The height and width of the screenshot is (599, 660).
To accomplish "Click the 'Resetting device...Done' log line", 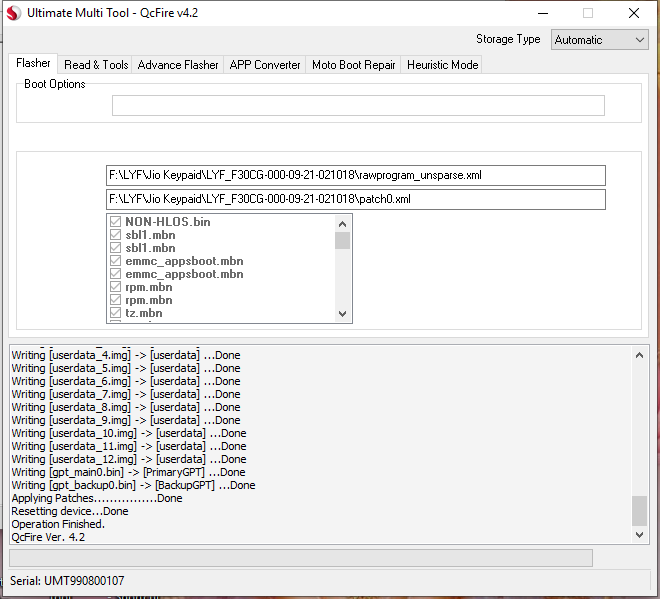I will [x=70, y=511].
